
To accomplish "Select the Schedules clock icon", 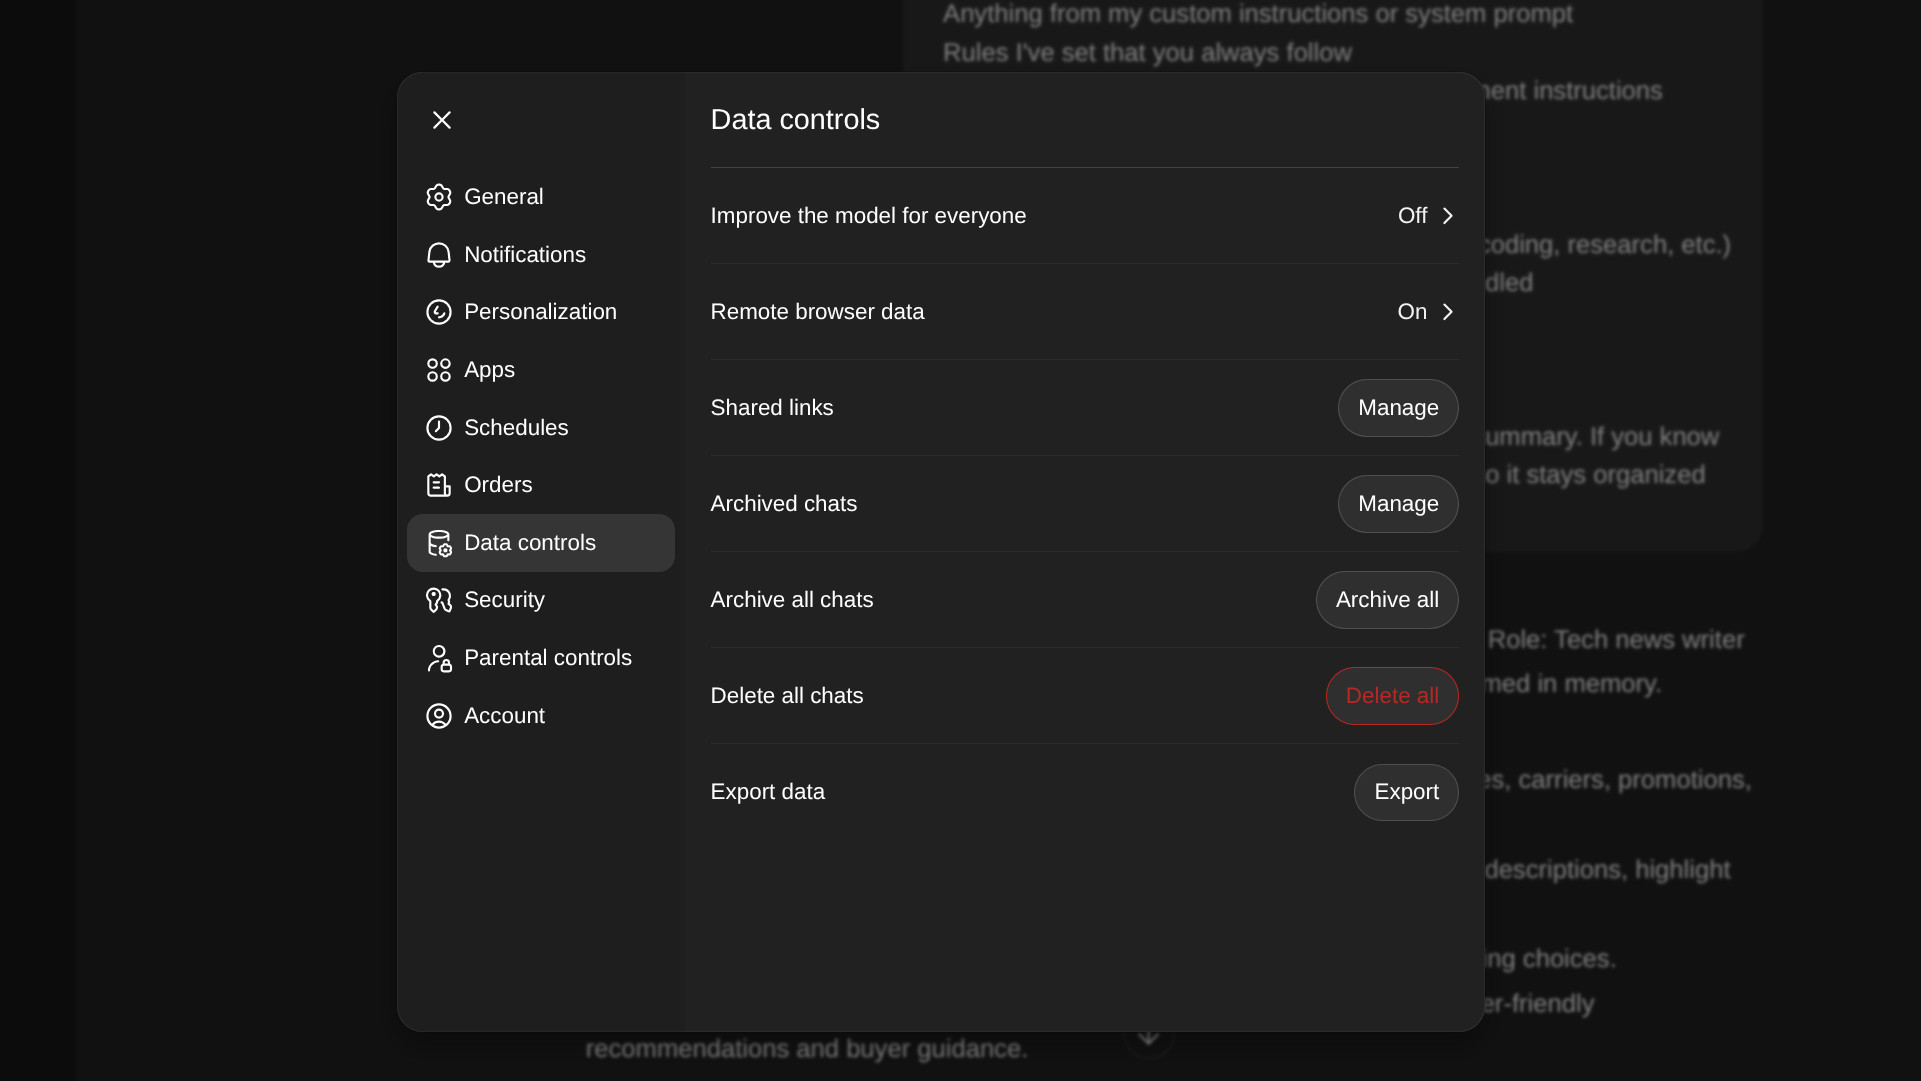I will tap(439, 427).
